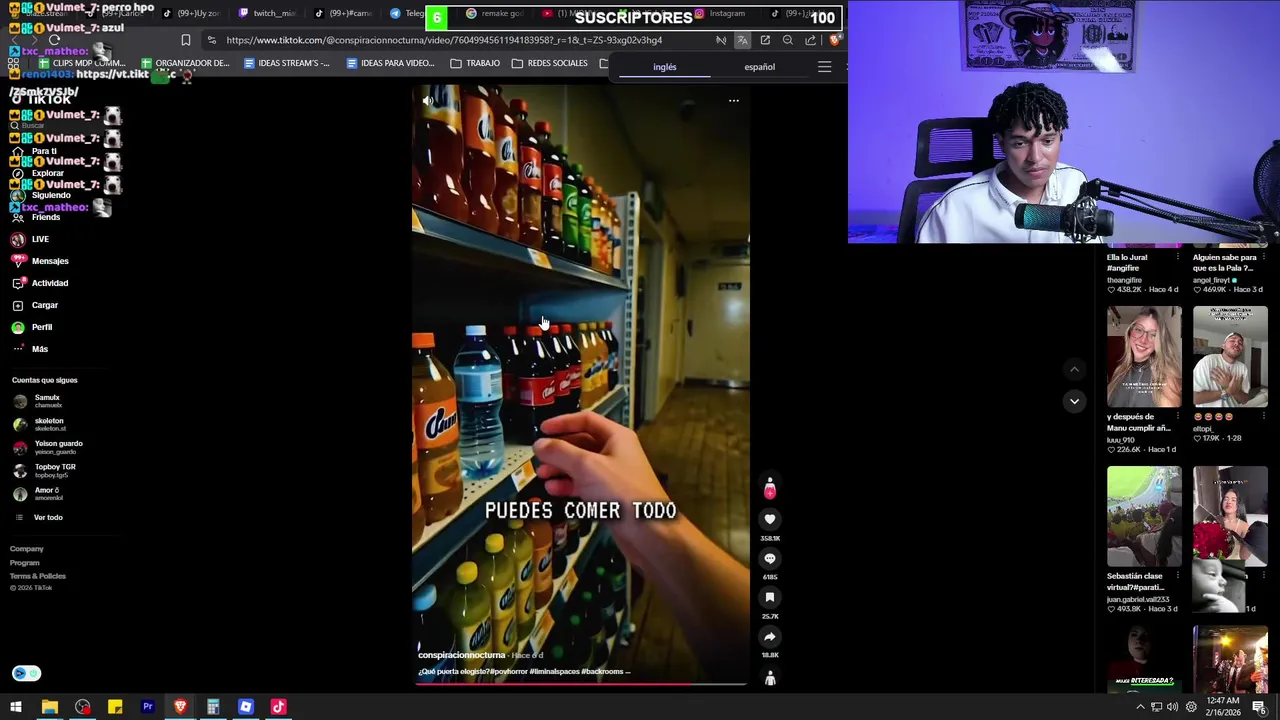Viewport: 1280px width, 720px height.
Task: Open options for Manu cumplir video
Action: pos(1179,417)
